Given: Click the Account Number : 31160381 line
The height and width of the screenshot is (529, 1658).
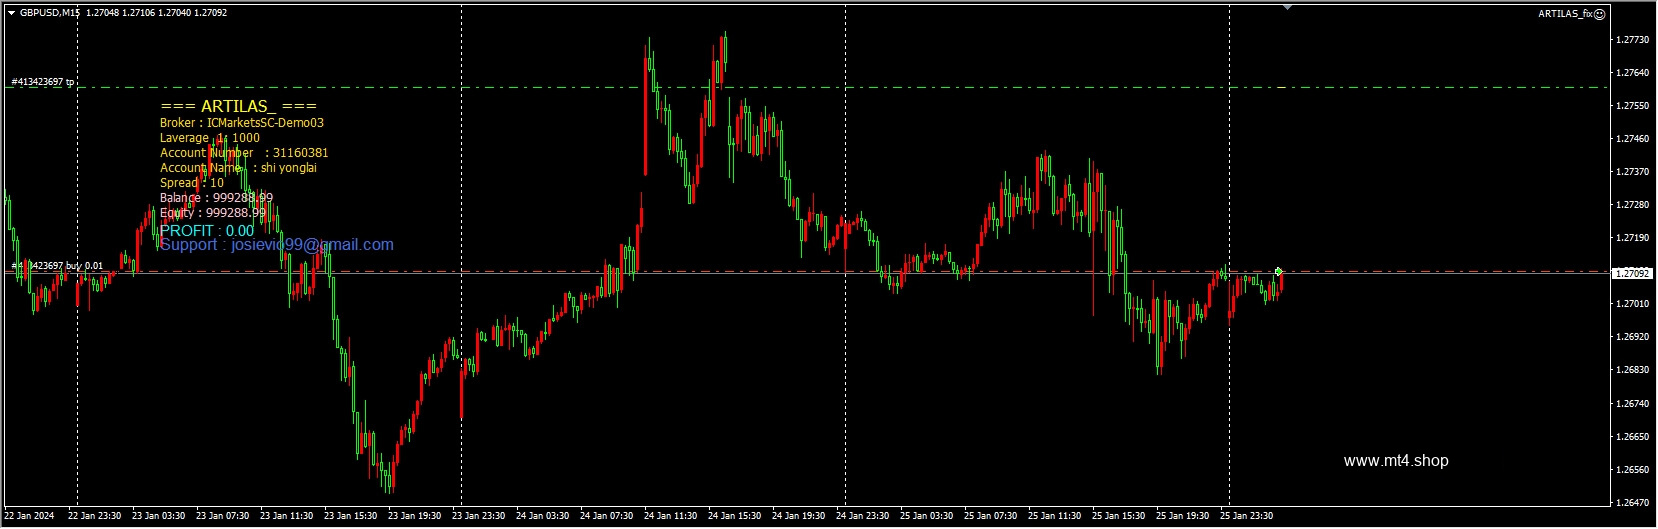Looking at the screenshot, I should point(244,153).
